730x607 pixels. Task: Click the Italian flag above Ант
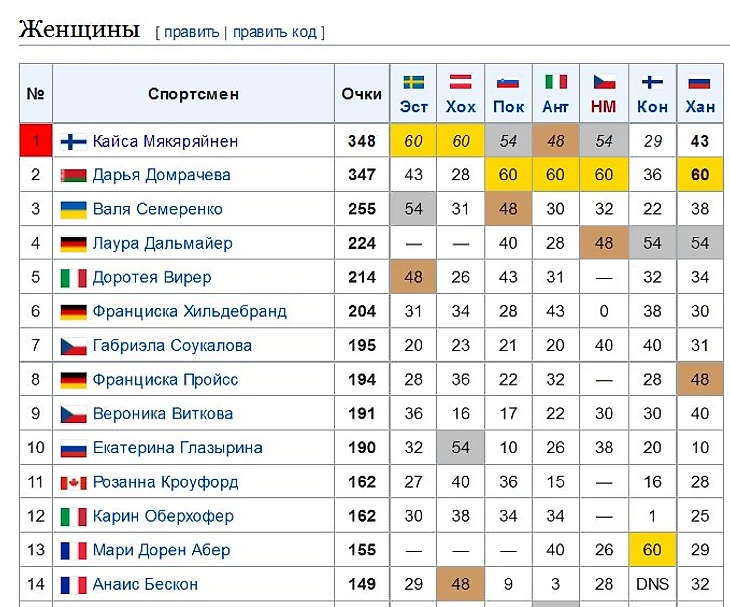(x=556, y=82)
